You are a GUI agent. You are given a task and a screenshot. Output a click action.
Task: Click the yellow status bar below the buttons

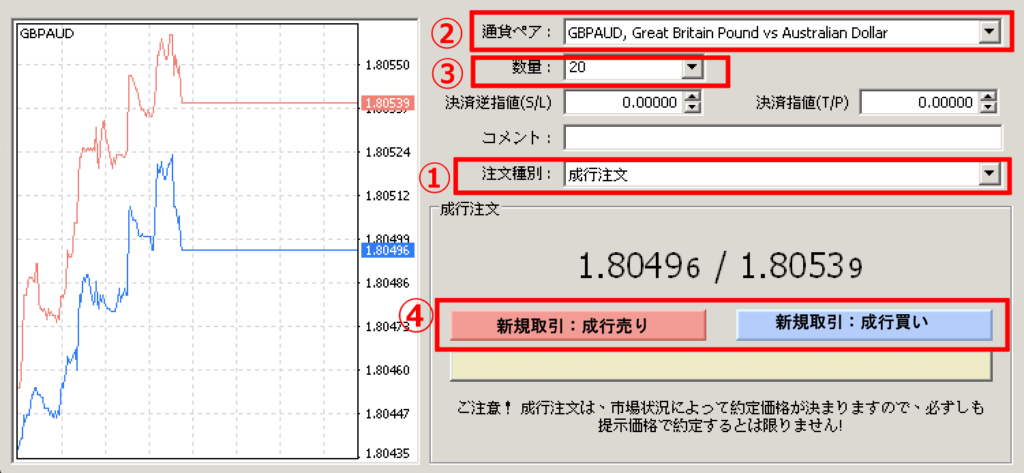click(720, 367)
